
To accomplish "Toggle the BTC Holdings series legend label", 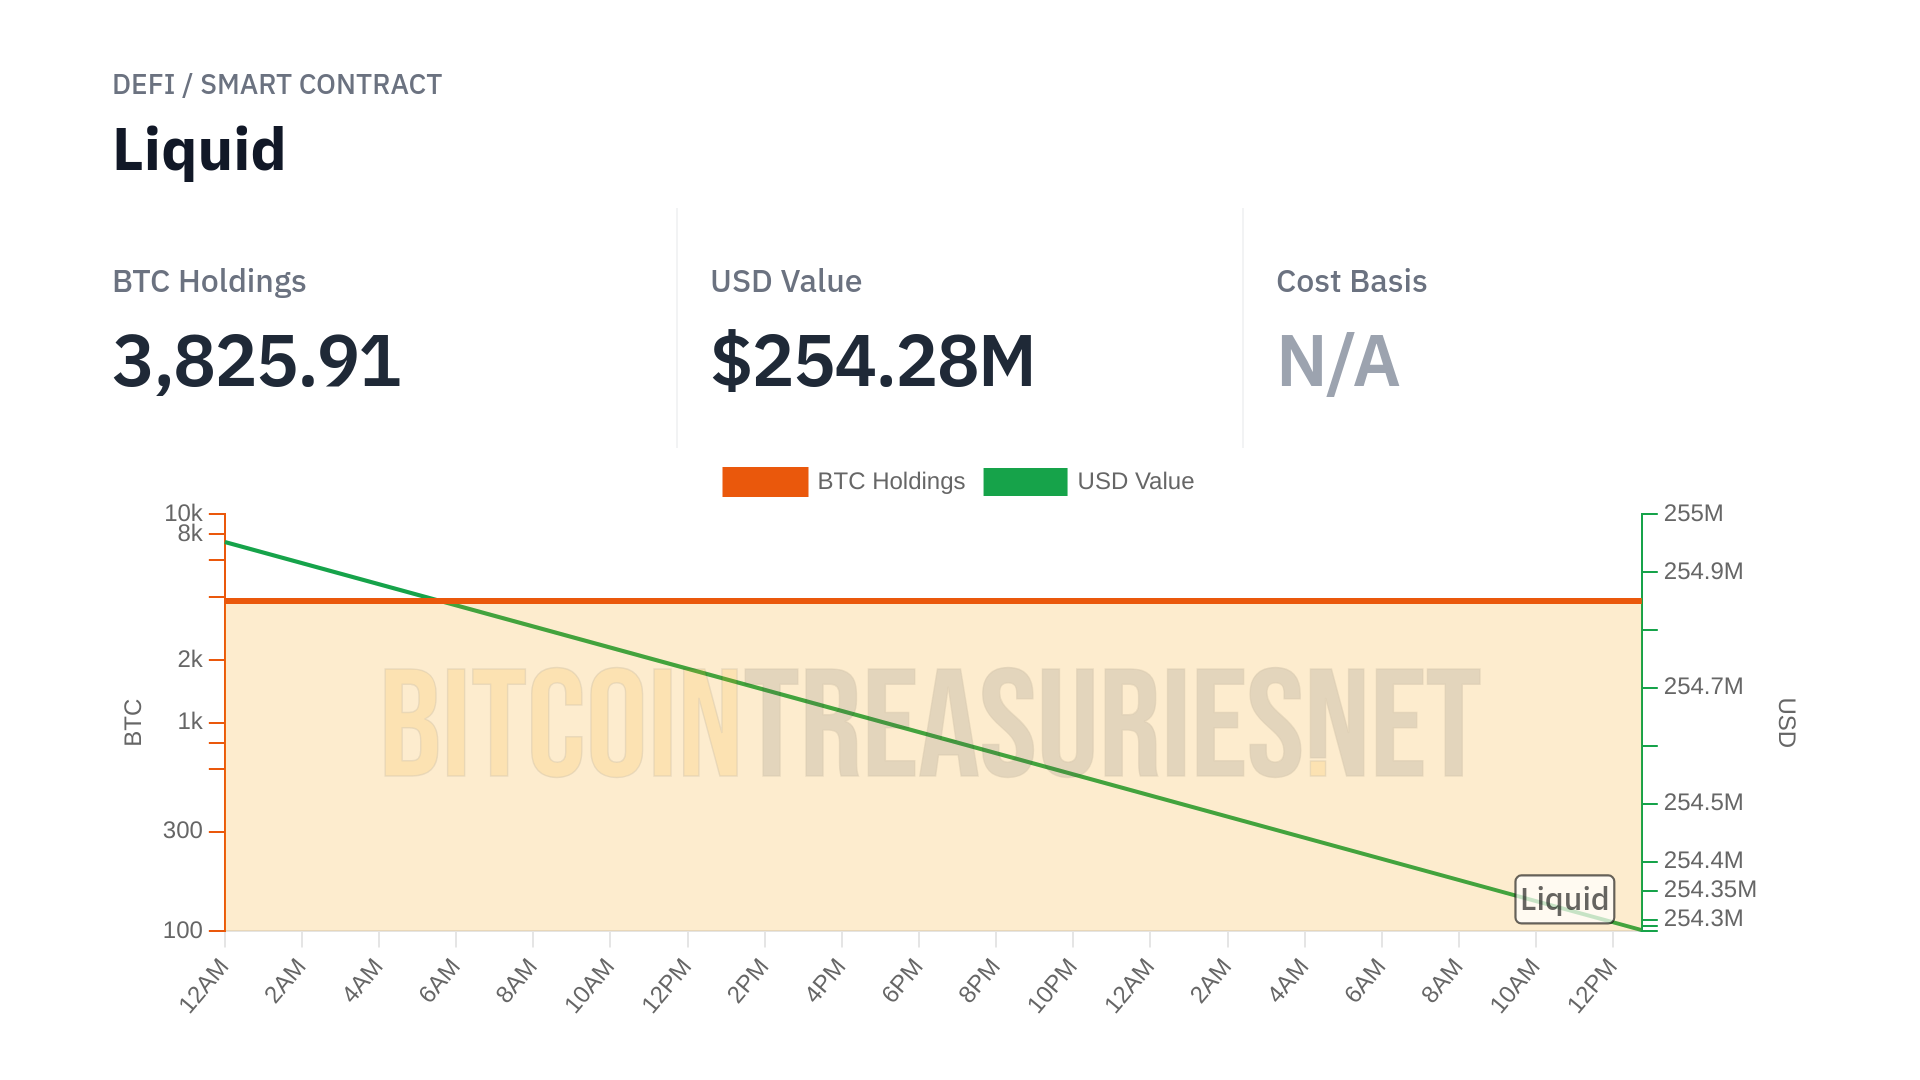I will [891, 482].
